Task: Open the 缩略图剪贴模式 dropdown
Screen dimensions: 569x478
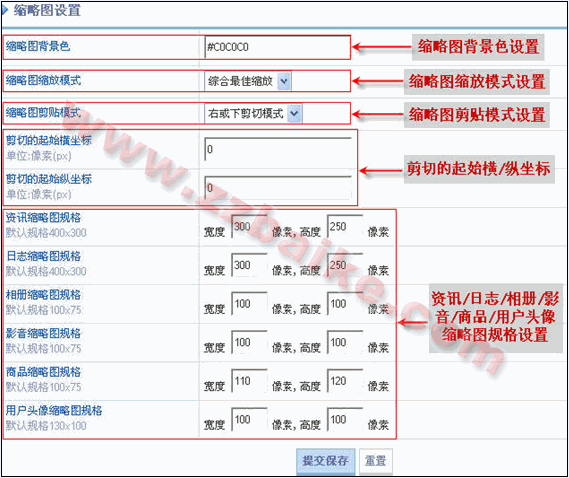Action: coord(253,114)
